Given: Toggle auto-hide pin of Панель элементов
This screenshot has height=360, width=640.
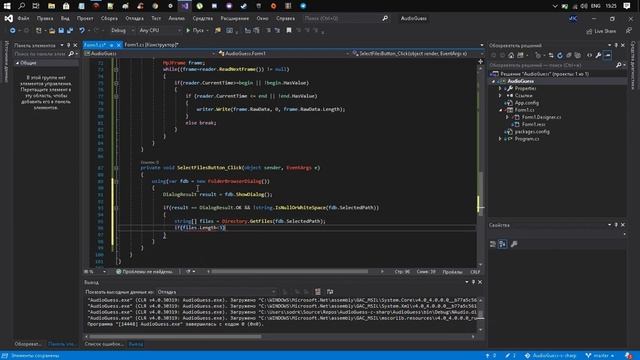Looking at the screenshot, I should coord(68,45).
